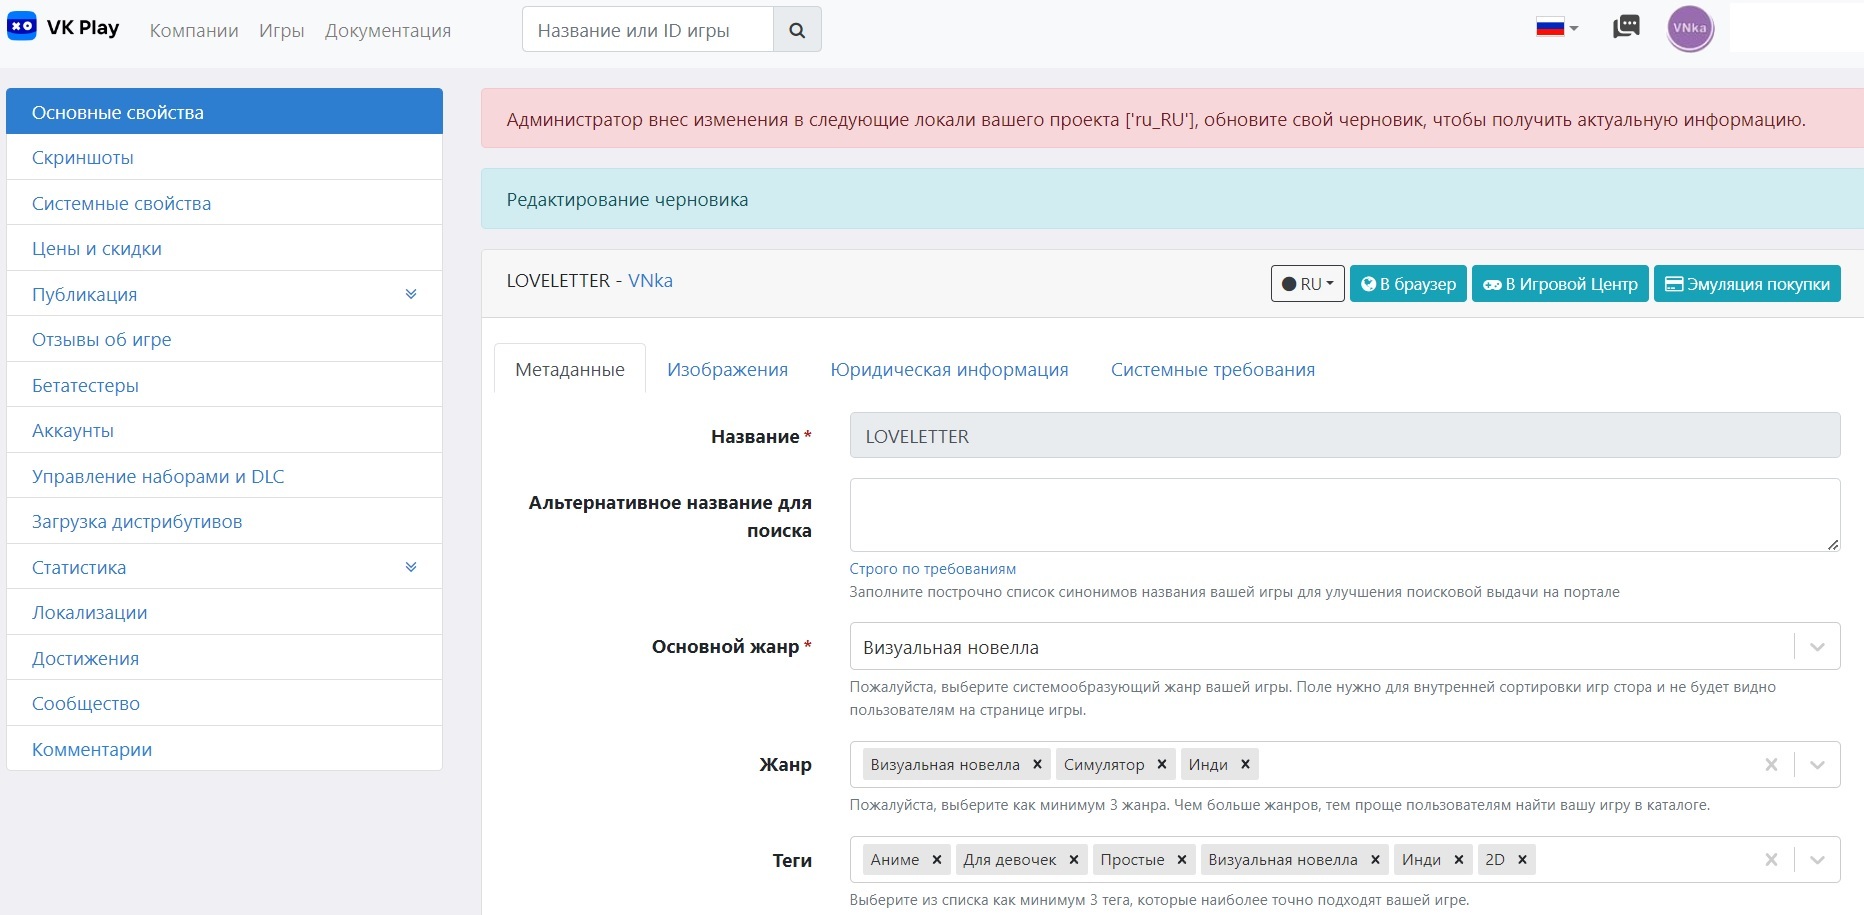Screen dimensions: 1864x915
Task: Open the VNka company link
Action: click(650, 281)
